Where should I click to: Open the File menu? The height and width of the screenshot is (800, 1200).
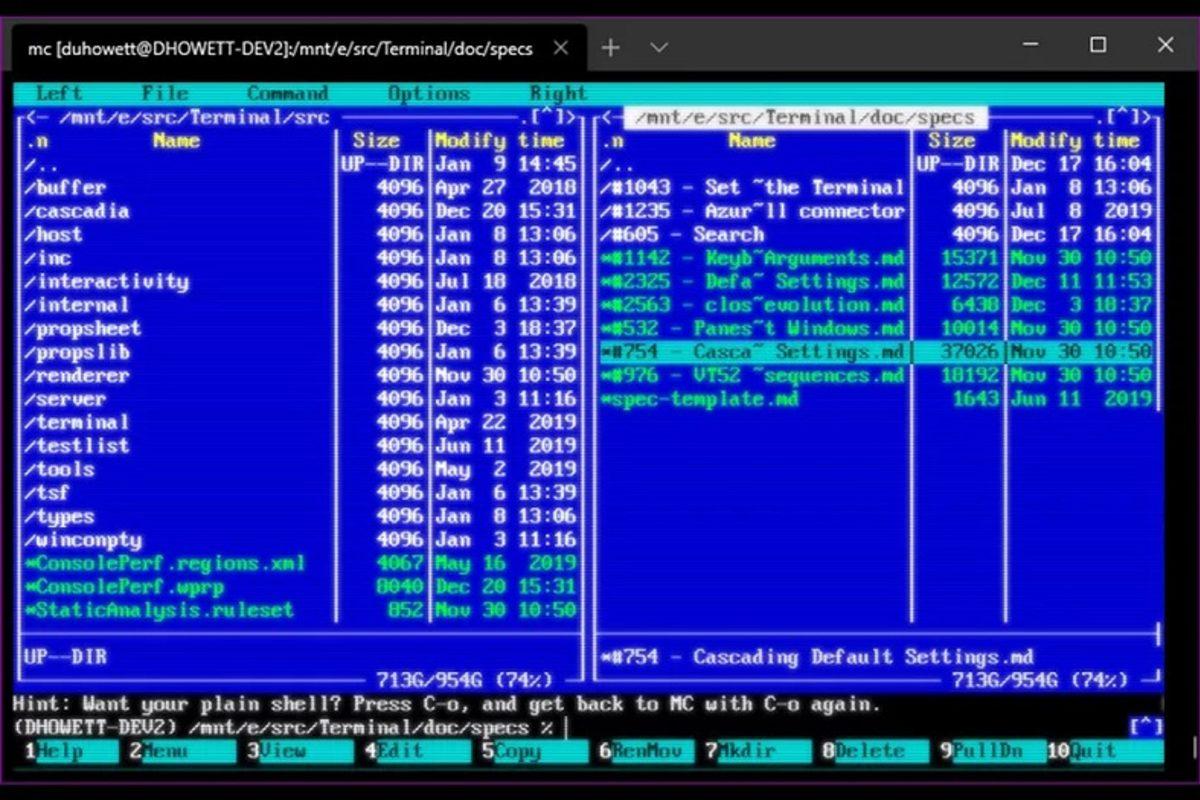(x=164, y=93)
